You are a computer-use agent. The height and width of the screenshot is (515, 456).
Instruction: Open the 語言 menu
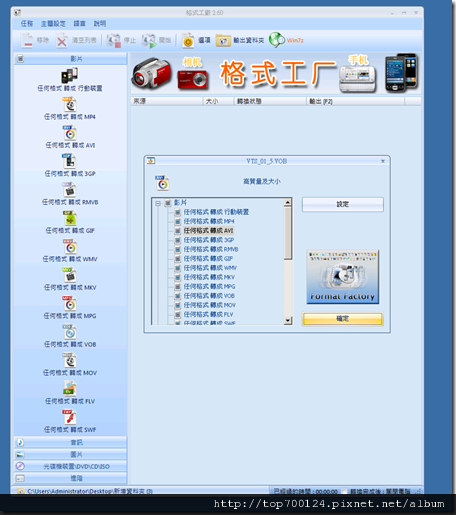(x=79, y=24)
